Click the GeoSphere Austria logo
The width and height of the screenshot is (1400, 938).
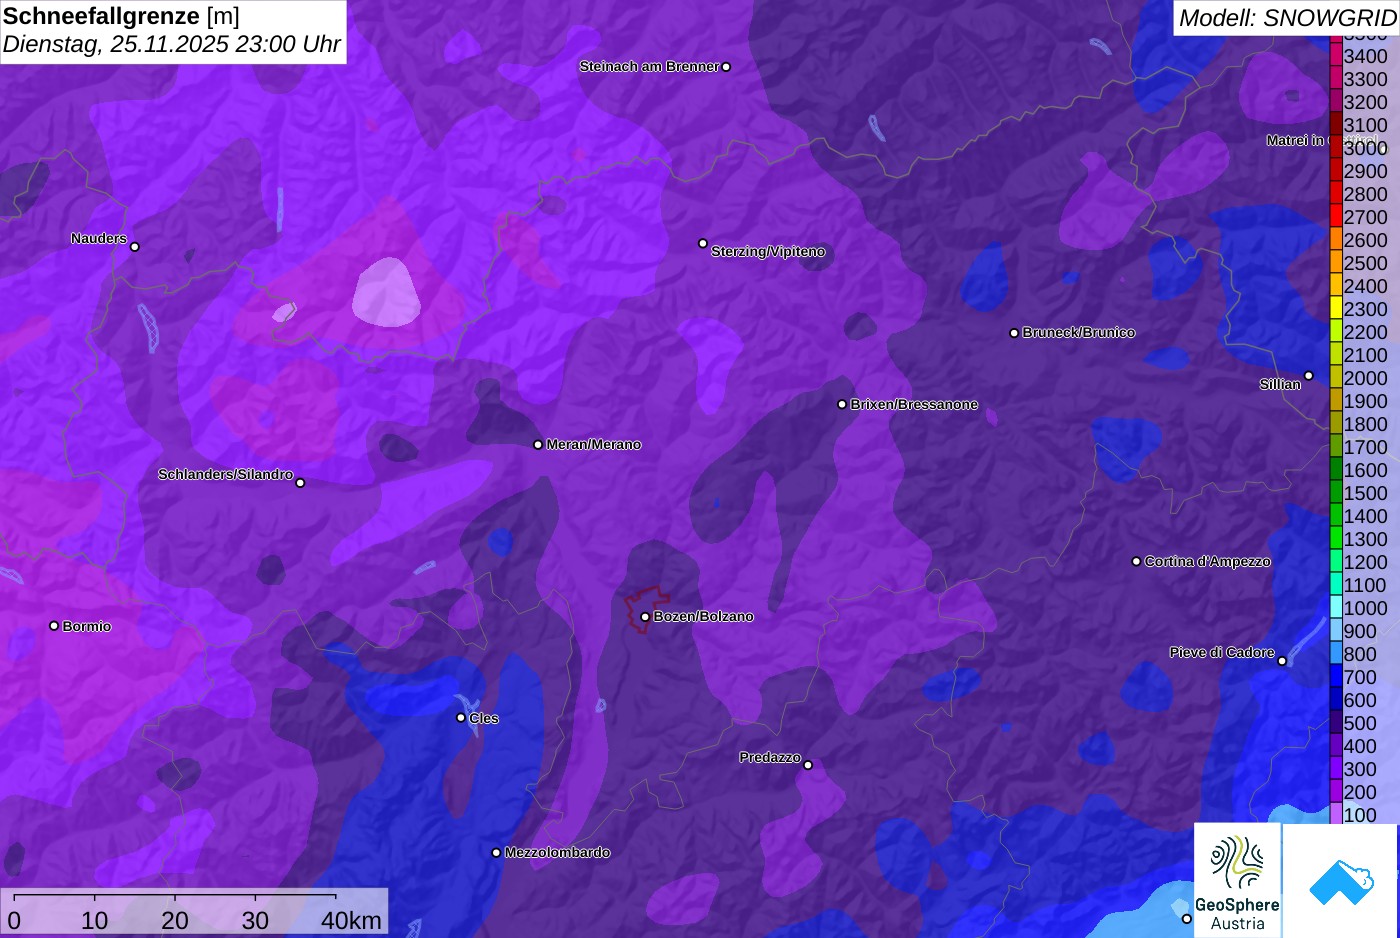[1237, 881]
